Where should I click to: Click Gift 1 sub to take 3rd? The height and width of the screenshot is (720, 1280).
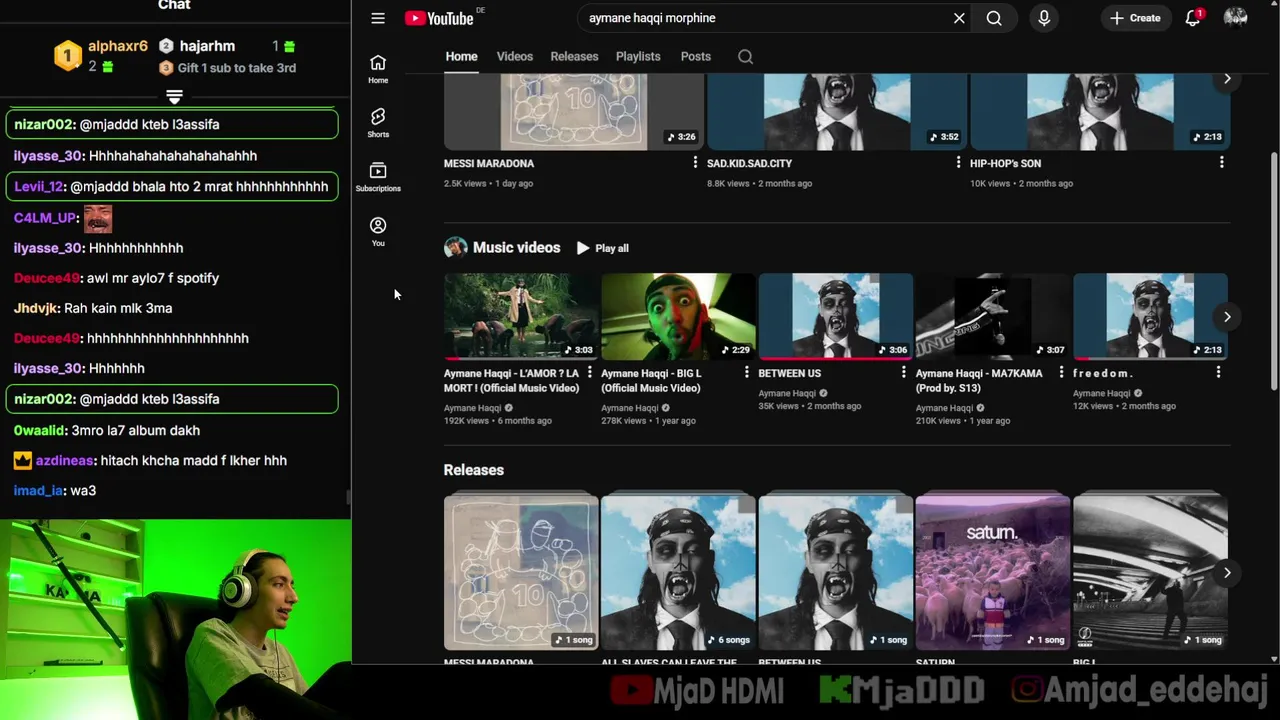tap(236, 68)
